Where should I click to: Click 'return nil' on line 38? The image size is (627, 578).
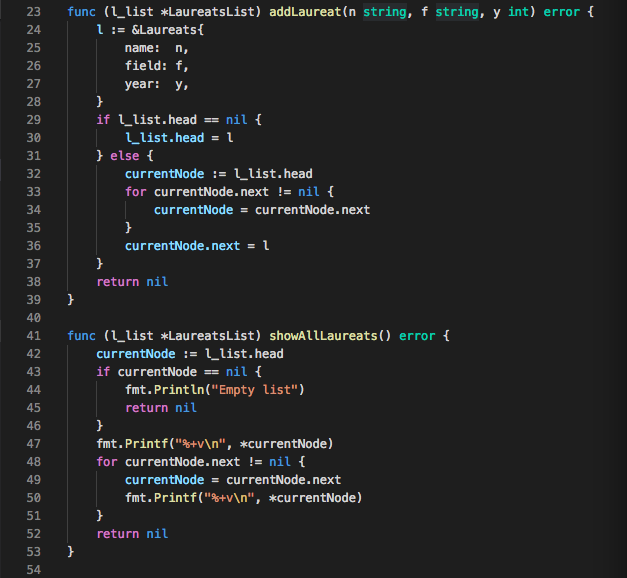point(132,282)
